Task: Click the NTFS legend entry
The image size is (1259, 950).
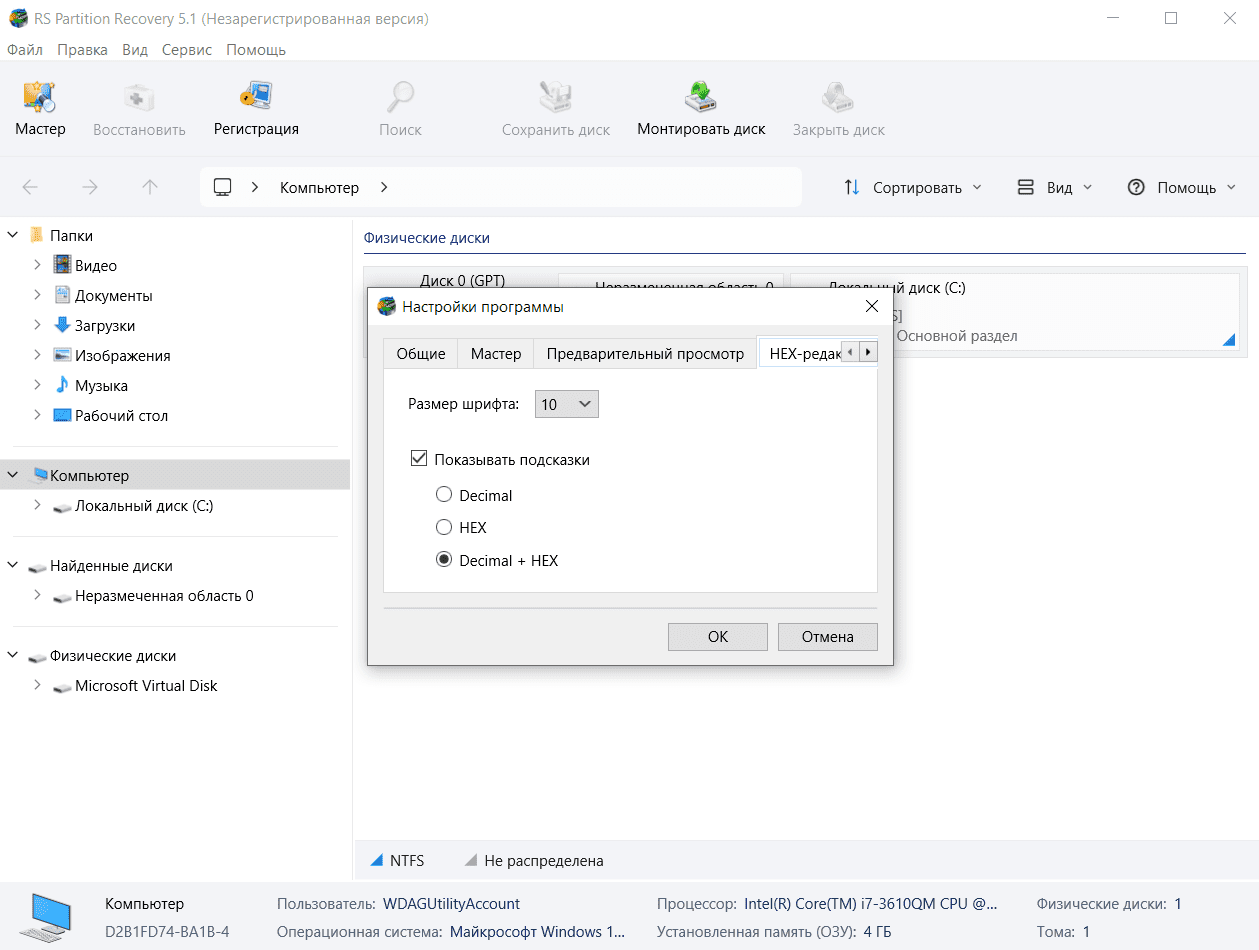Action: pos(397,860)
